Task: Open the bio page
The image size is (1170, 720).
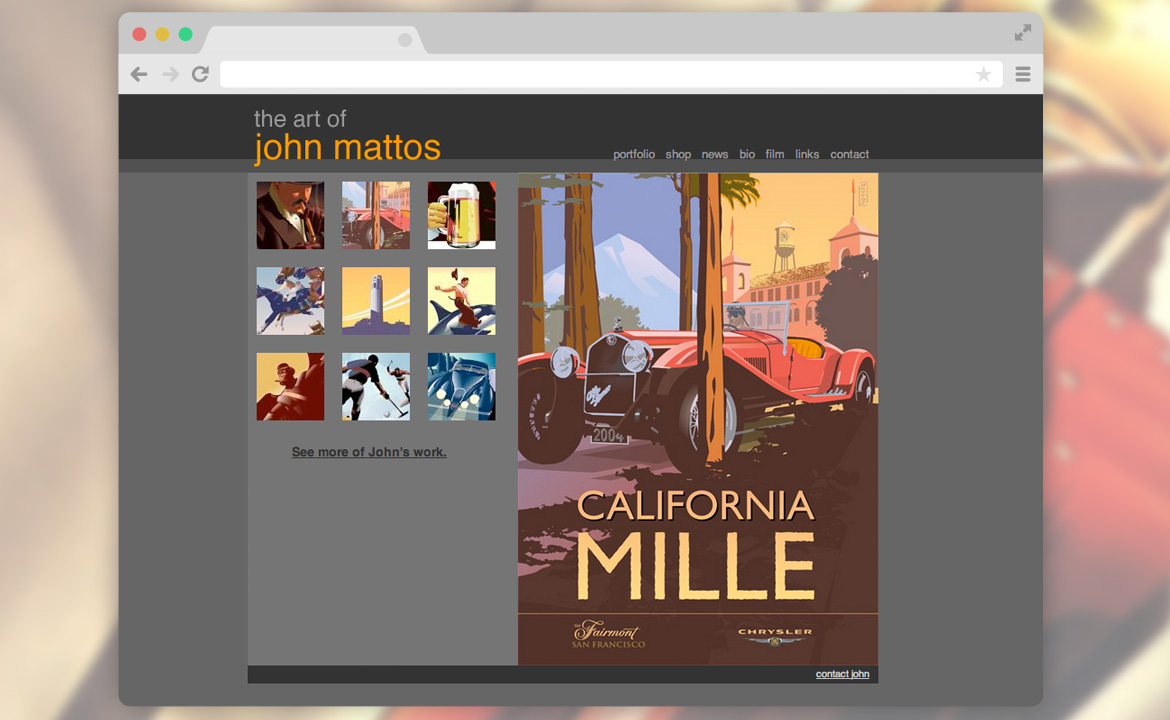Action: tap(747, 154)
